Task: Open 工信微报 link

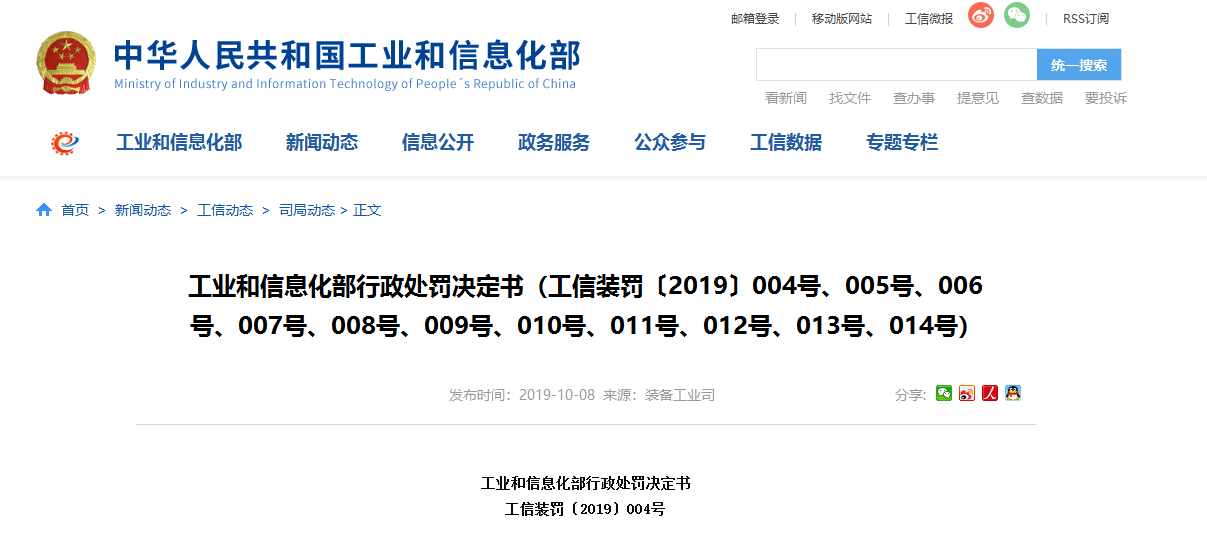Action: 929,19
